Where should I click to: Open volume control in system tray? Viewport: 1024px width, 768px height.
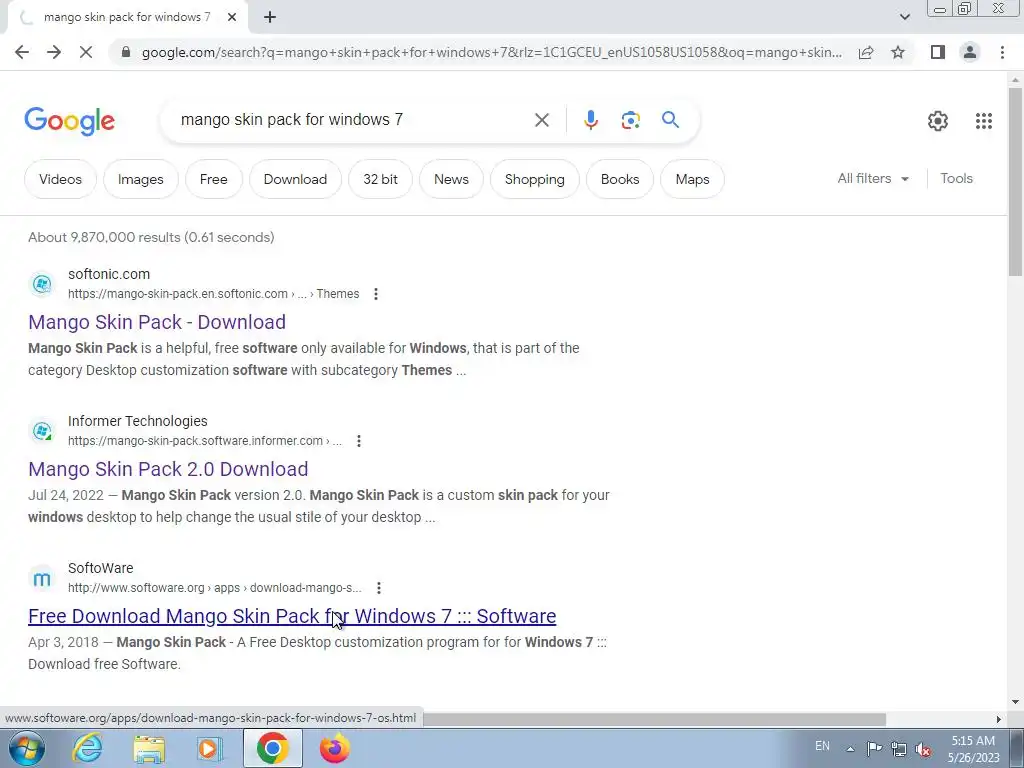tap(923, 748)
